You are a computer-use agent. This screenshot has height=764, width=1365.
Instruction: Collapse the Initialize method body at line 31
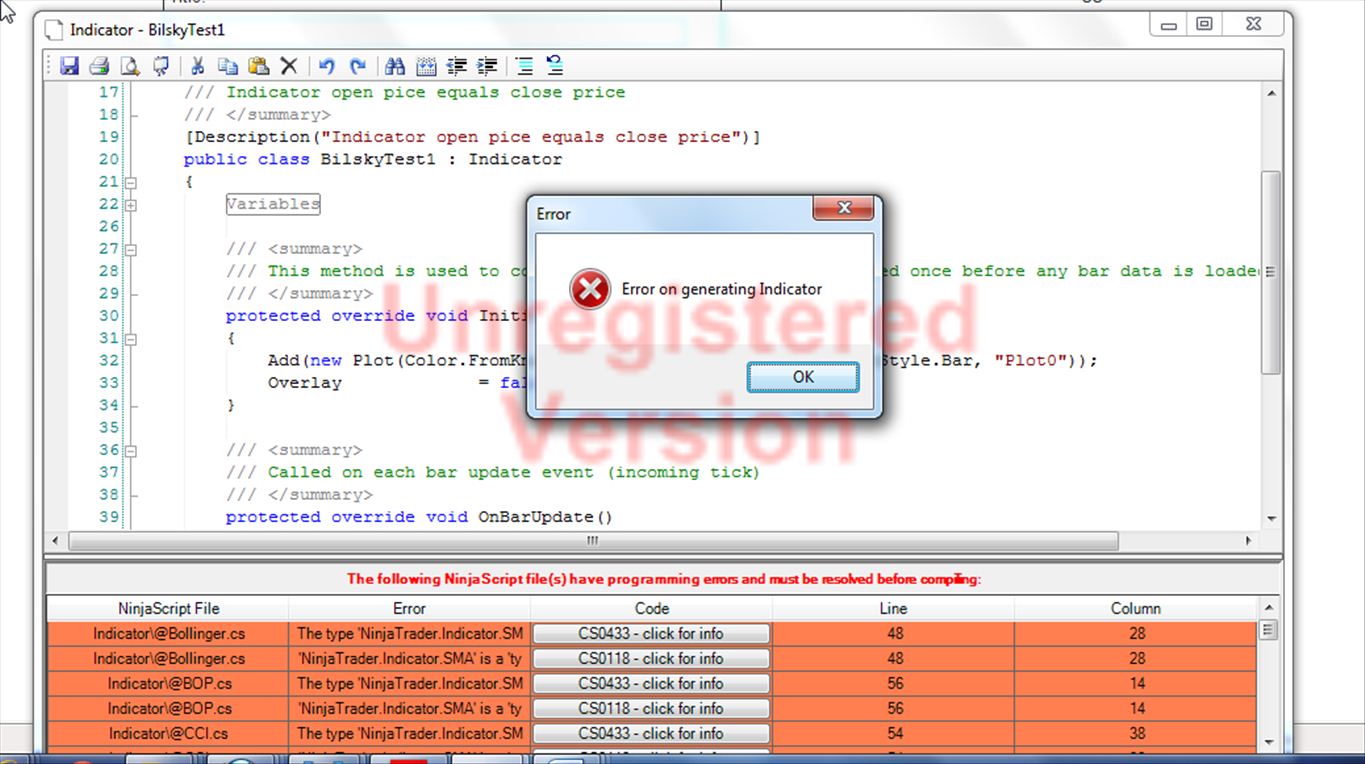[131, 338]
